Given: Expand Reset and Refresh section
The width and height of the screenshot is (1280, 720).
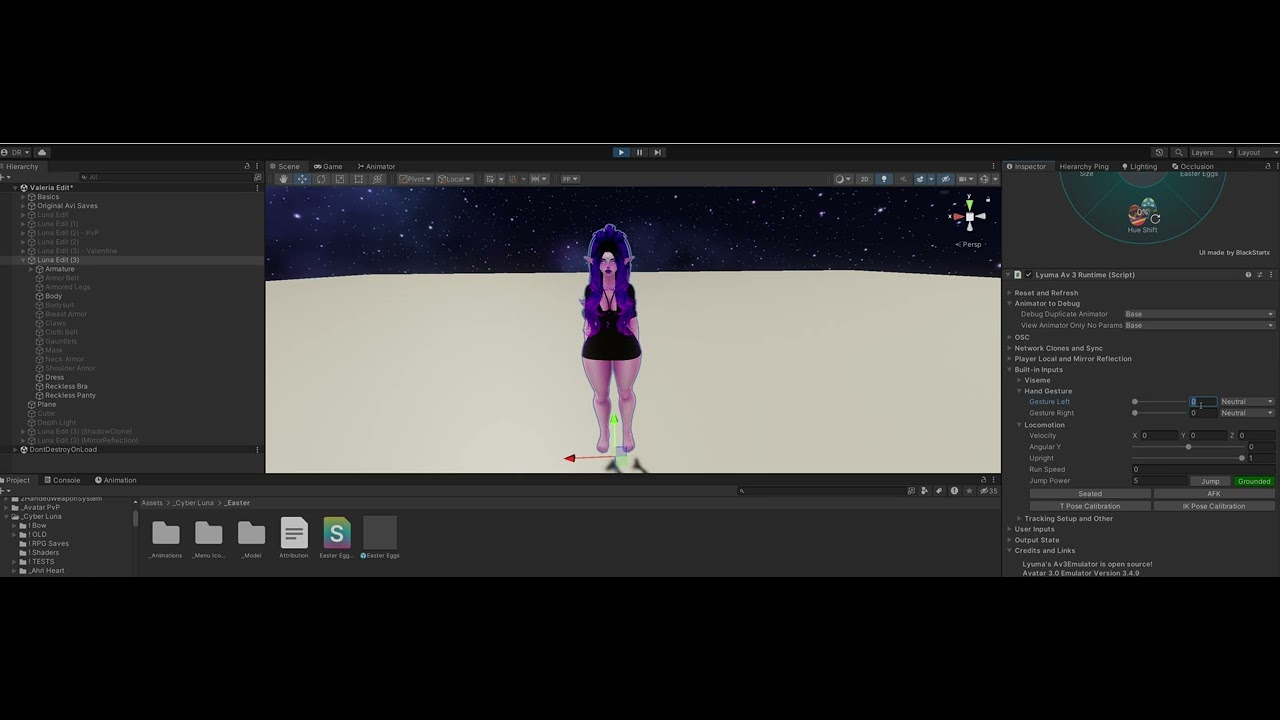Looking at the screenshot, I should point(1010,293).
